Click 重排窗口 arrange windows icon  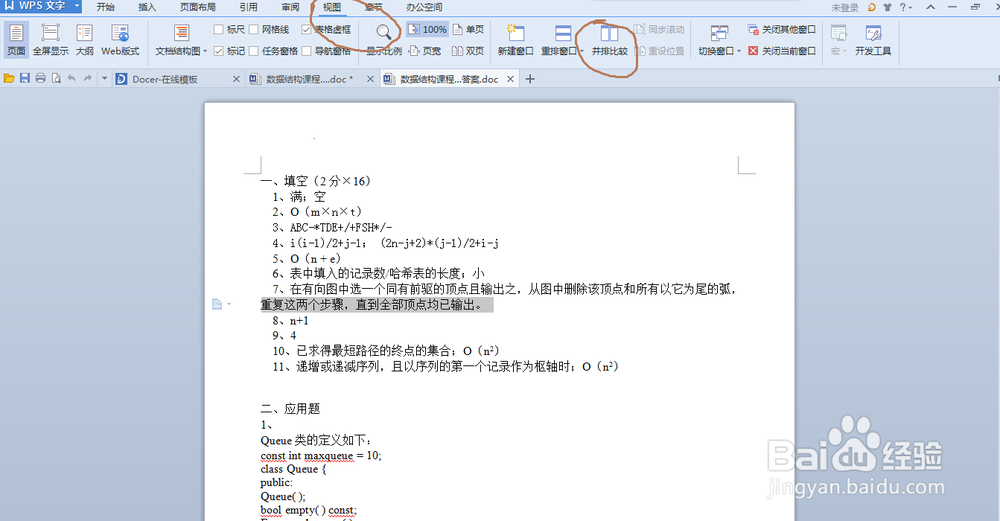coord(563,33)
